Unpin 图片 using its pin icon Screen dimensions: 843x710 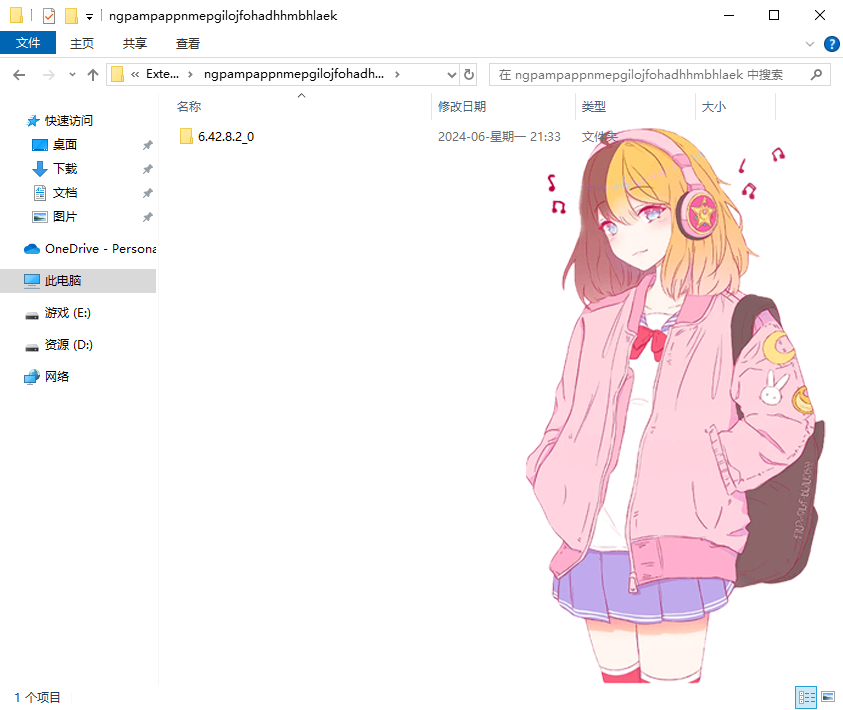tap(147, 217)
